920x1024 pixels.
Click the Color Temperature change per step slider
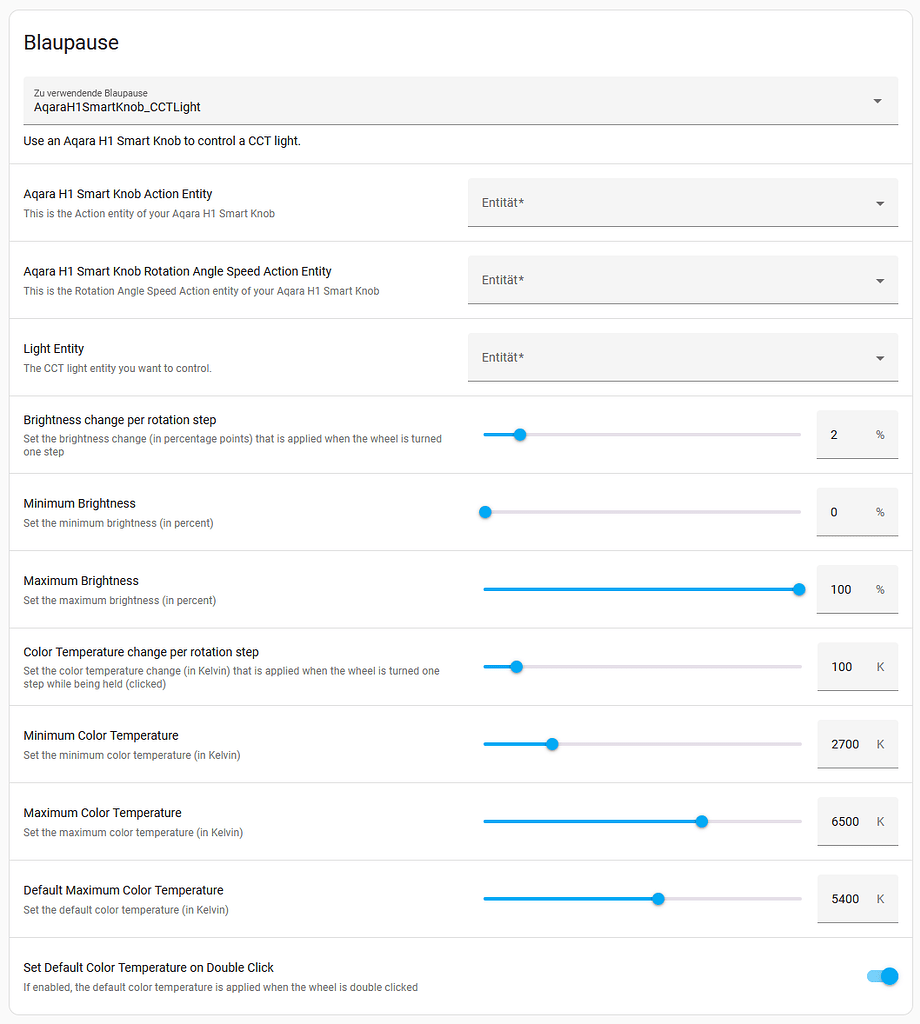tap(516, 666)
